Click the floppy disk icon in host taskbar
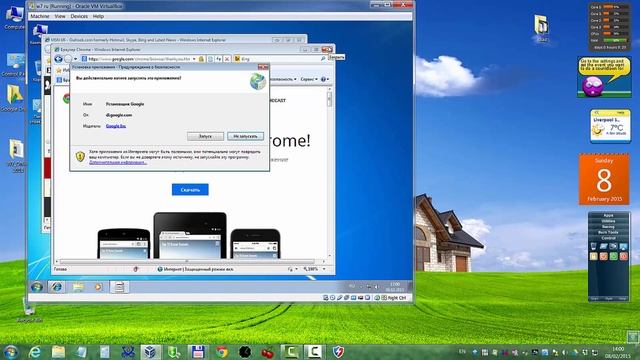 pos(198,352)
